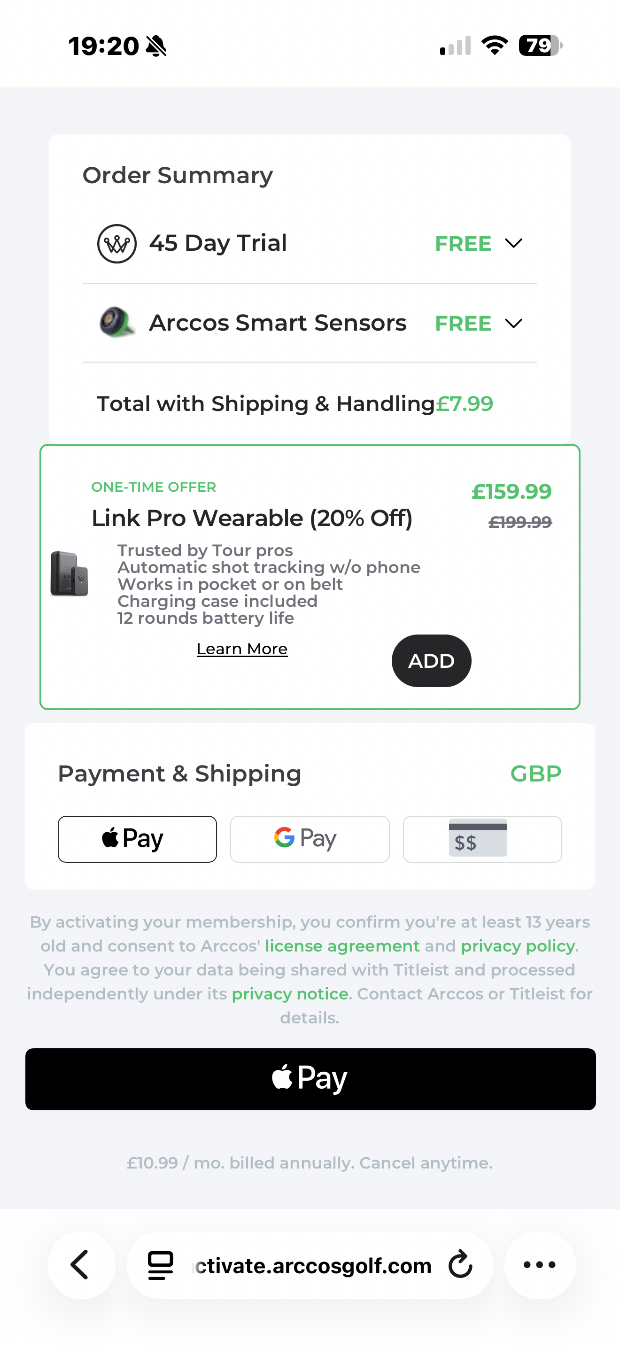Pay with the black Apple Pay button

[x=310, y=1079]
